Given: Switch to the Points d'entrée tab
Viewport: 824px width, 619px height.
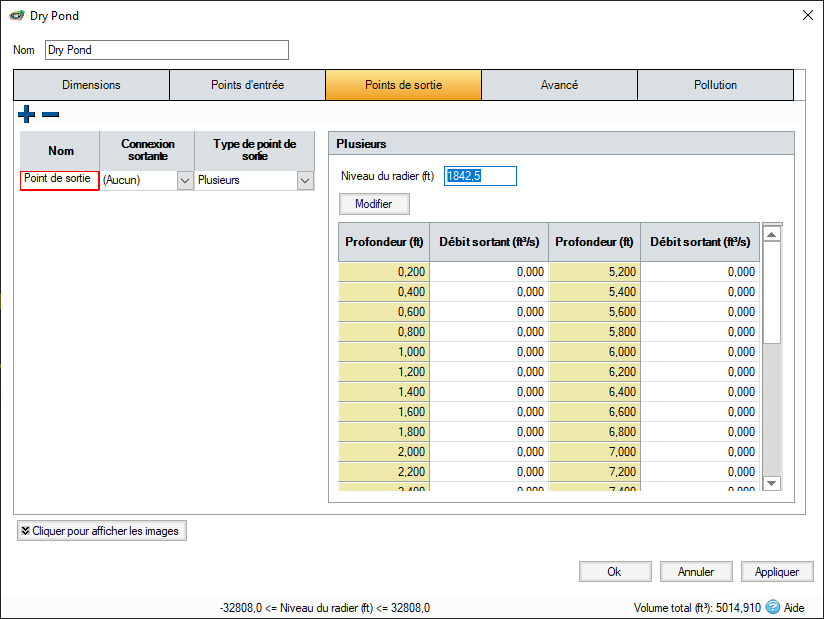Looking at the screenshot, I should (248, 85).
